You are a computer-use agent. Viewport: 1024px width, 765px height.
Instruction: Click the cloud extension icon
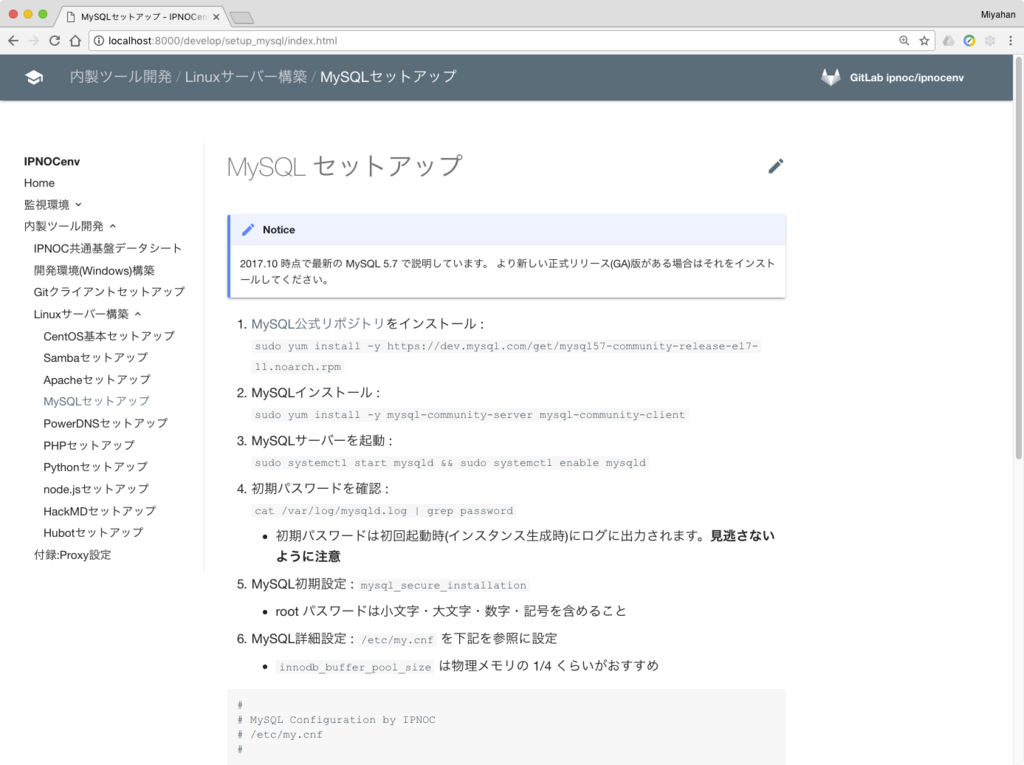point(948,41)
